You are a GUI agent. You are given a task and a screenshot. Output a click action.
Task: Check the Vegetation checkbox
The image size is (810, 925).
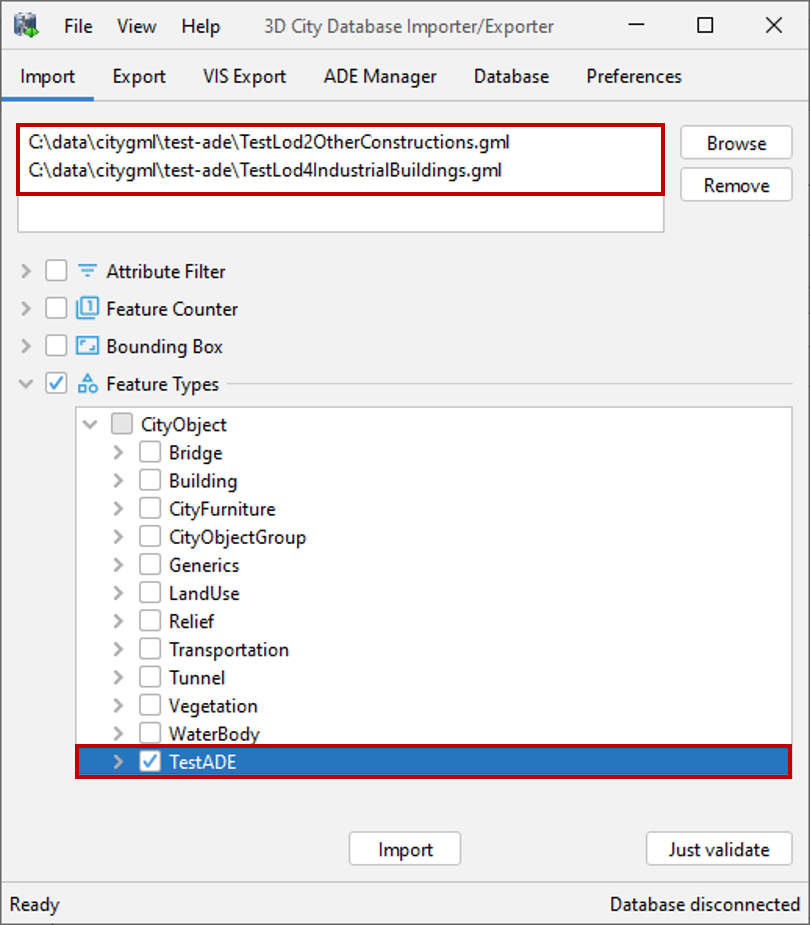click(x=150, y=705)
